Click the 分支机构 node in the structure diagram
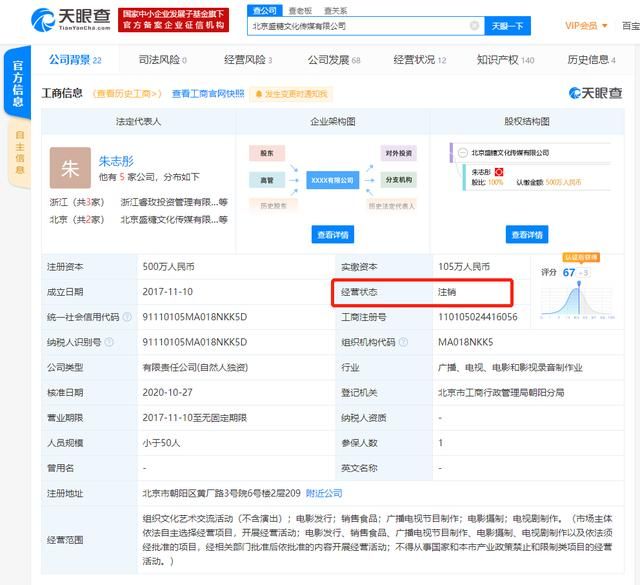Screen dimensions: 640x585 (x=399, y=180)
